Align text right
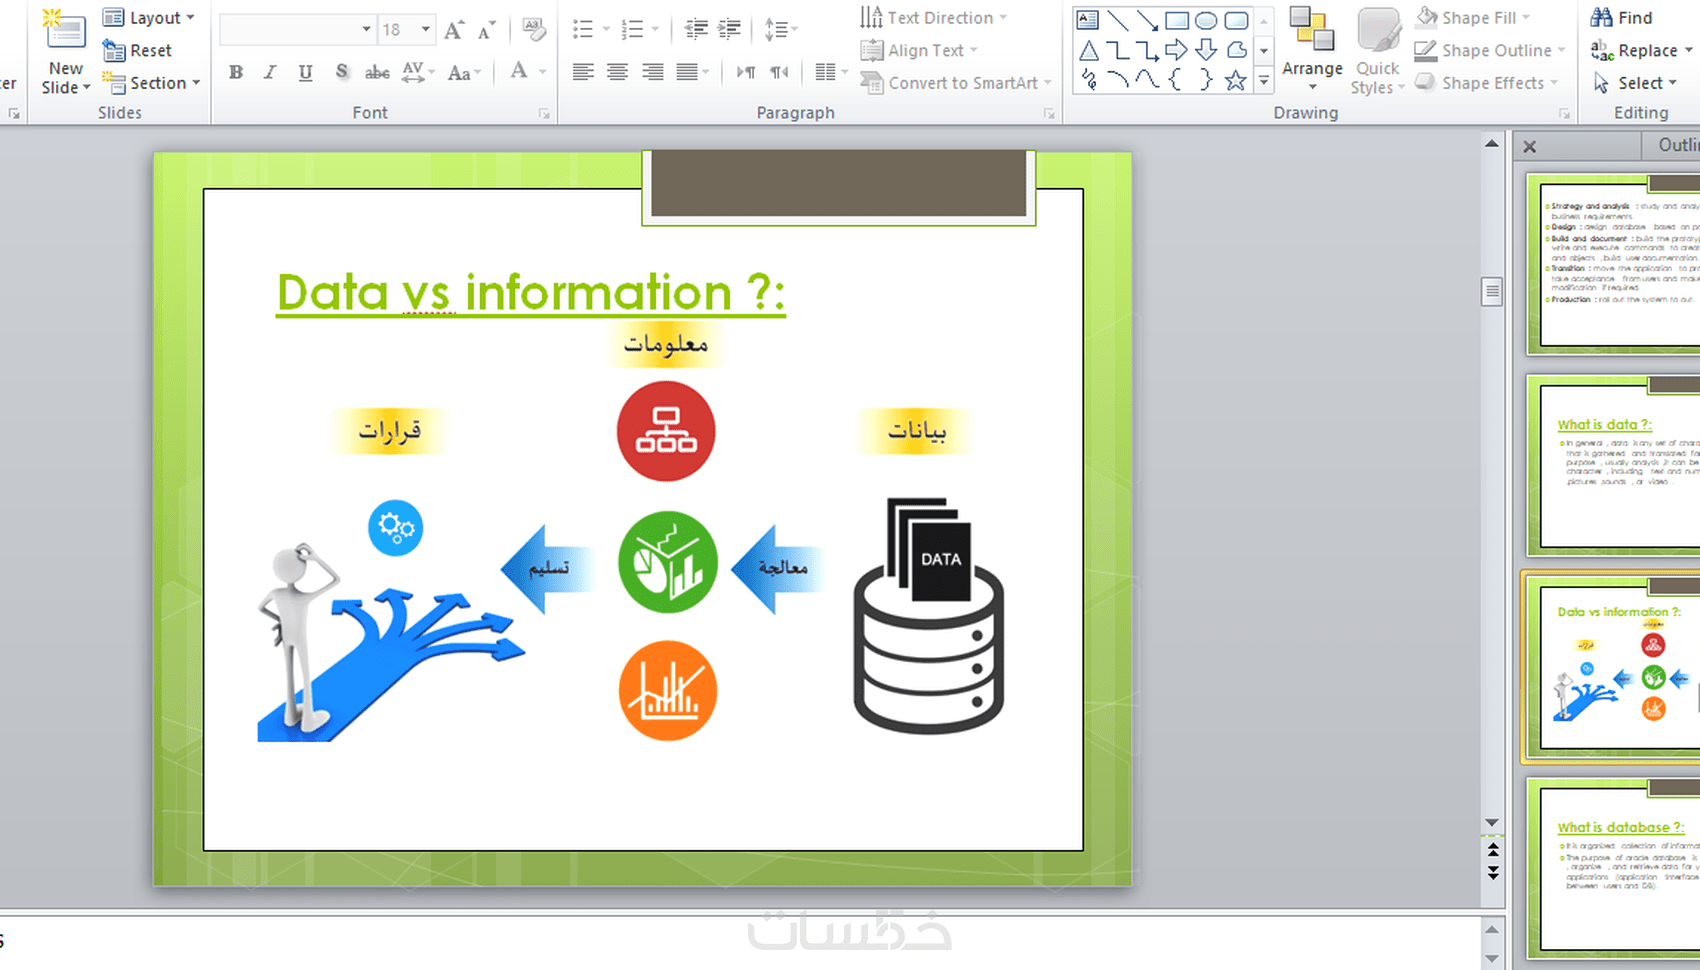Image resolution: width=1700 pixels, height=970 pixels. coord(653,72)
